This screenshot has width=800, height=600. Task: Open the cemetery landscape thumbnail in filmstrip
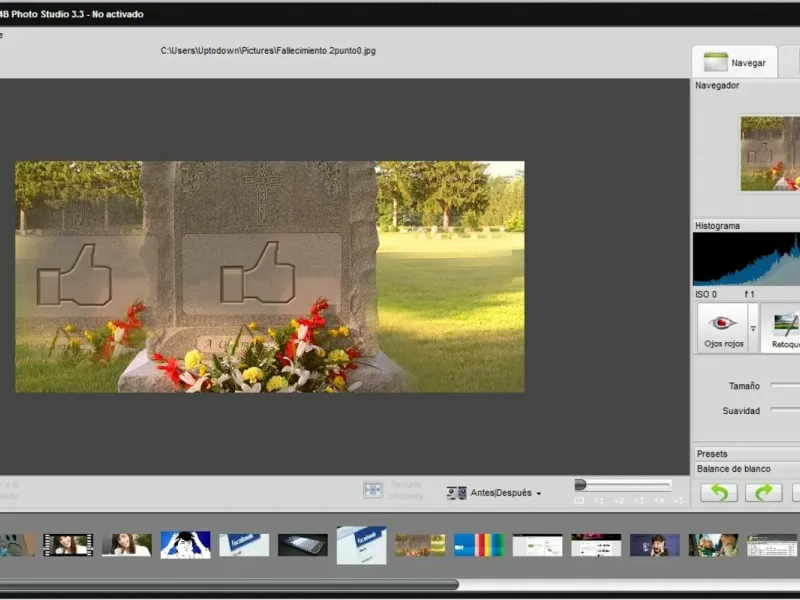tap(420, 544)
